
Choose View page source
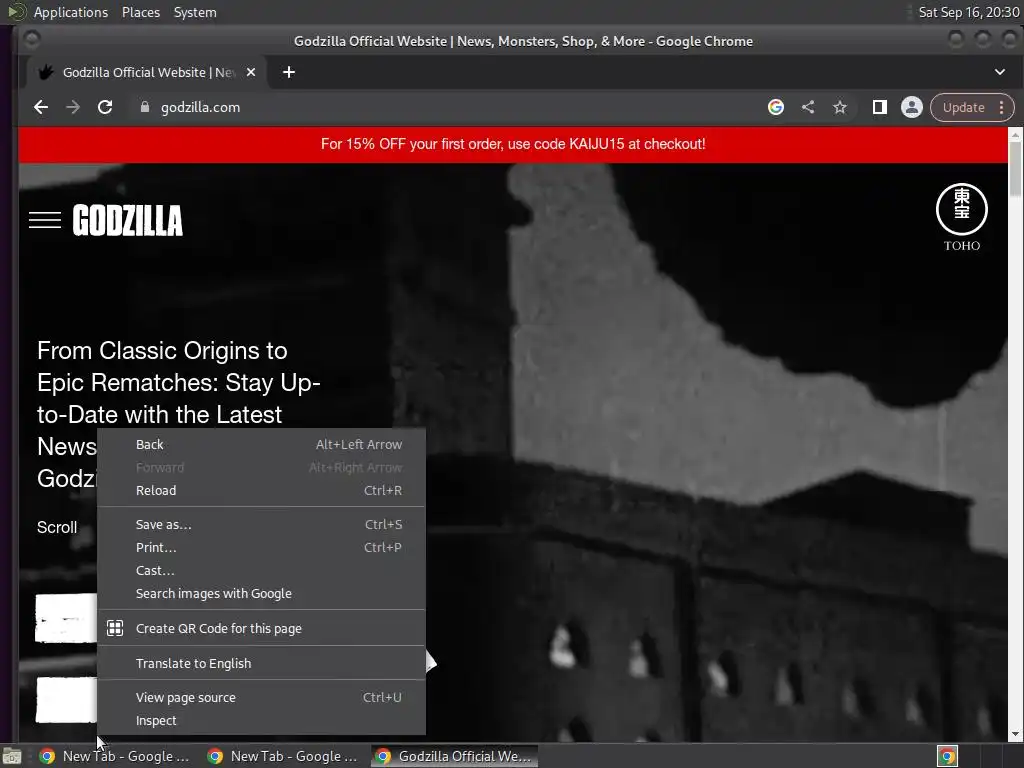(261, 697)
